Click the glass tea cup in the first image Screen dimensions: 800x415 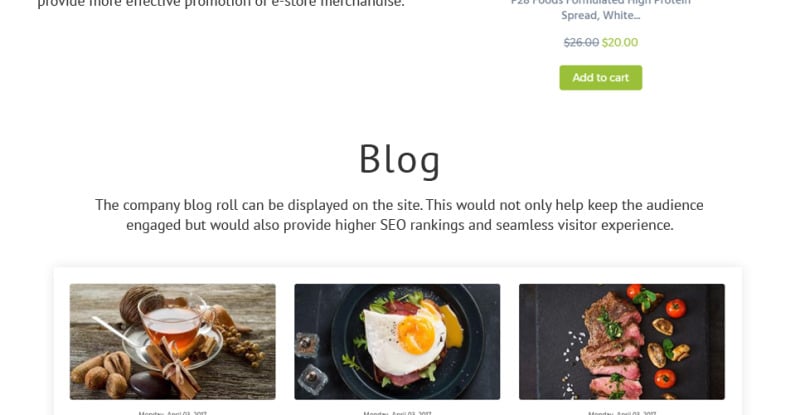tap(173, 321)
